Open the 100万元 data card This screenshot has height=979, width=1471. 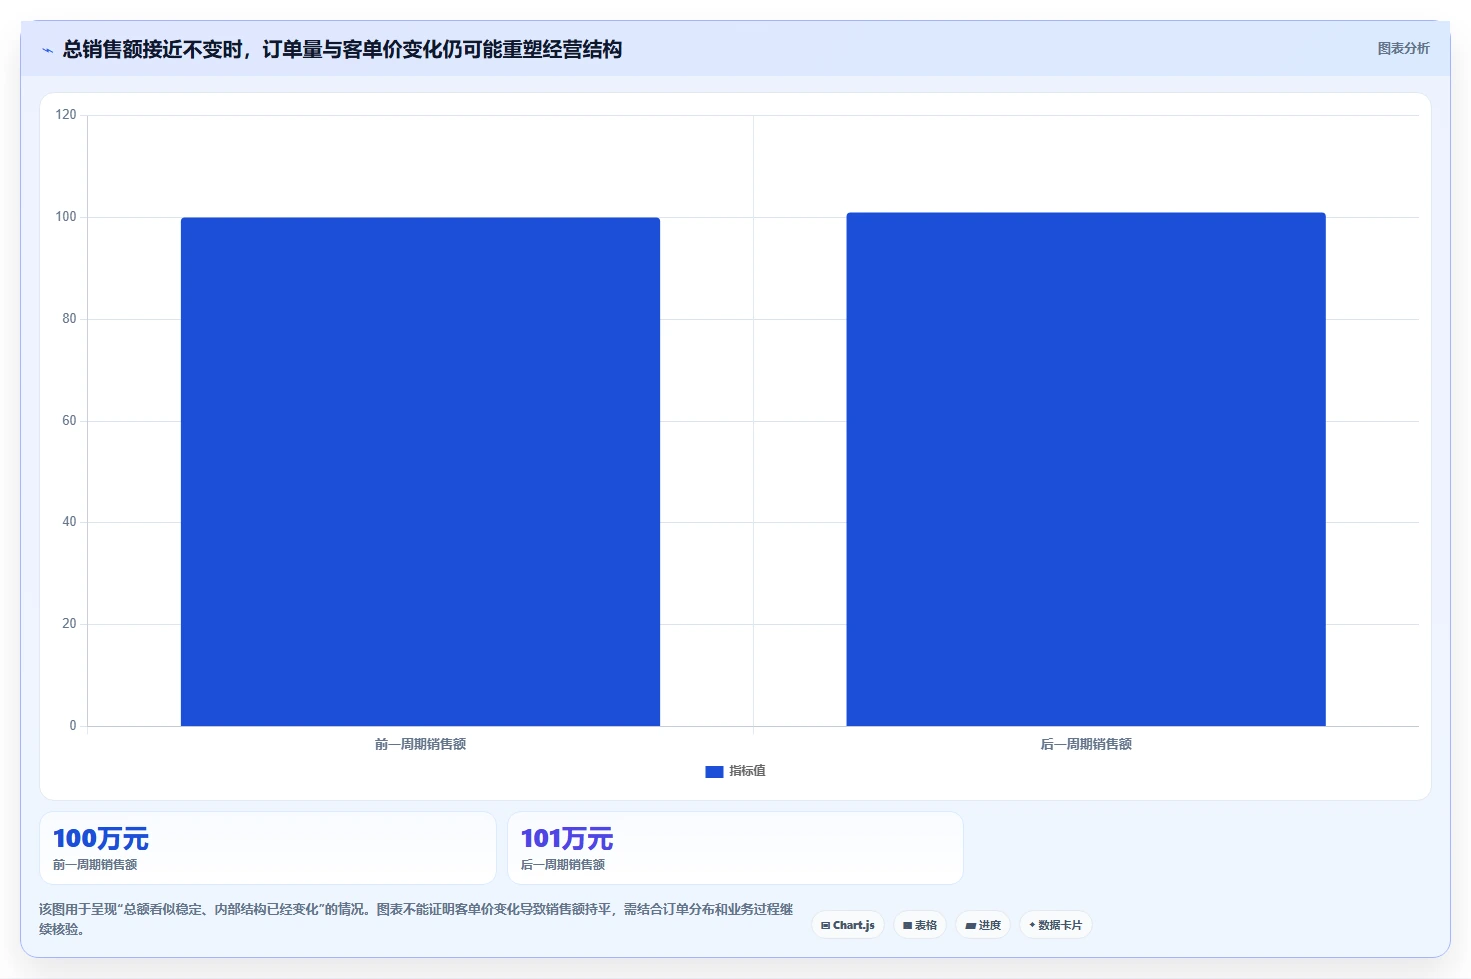[268, 848]
